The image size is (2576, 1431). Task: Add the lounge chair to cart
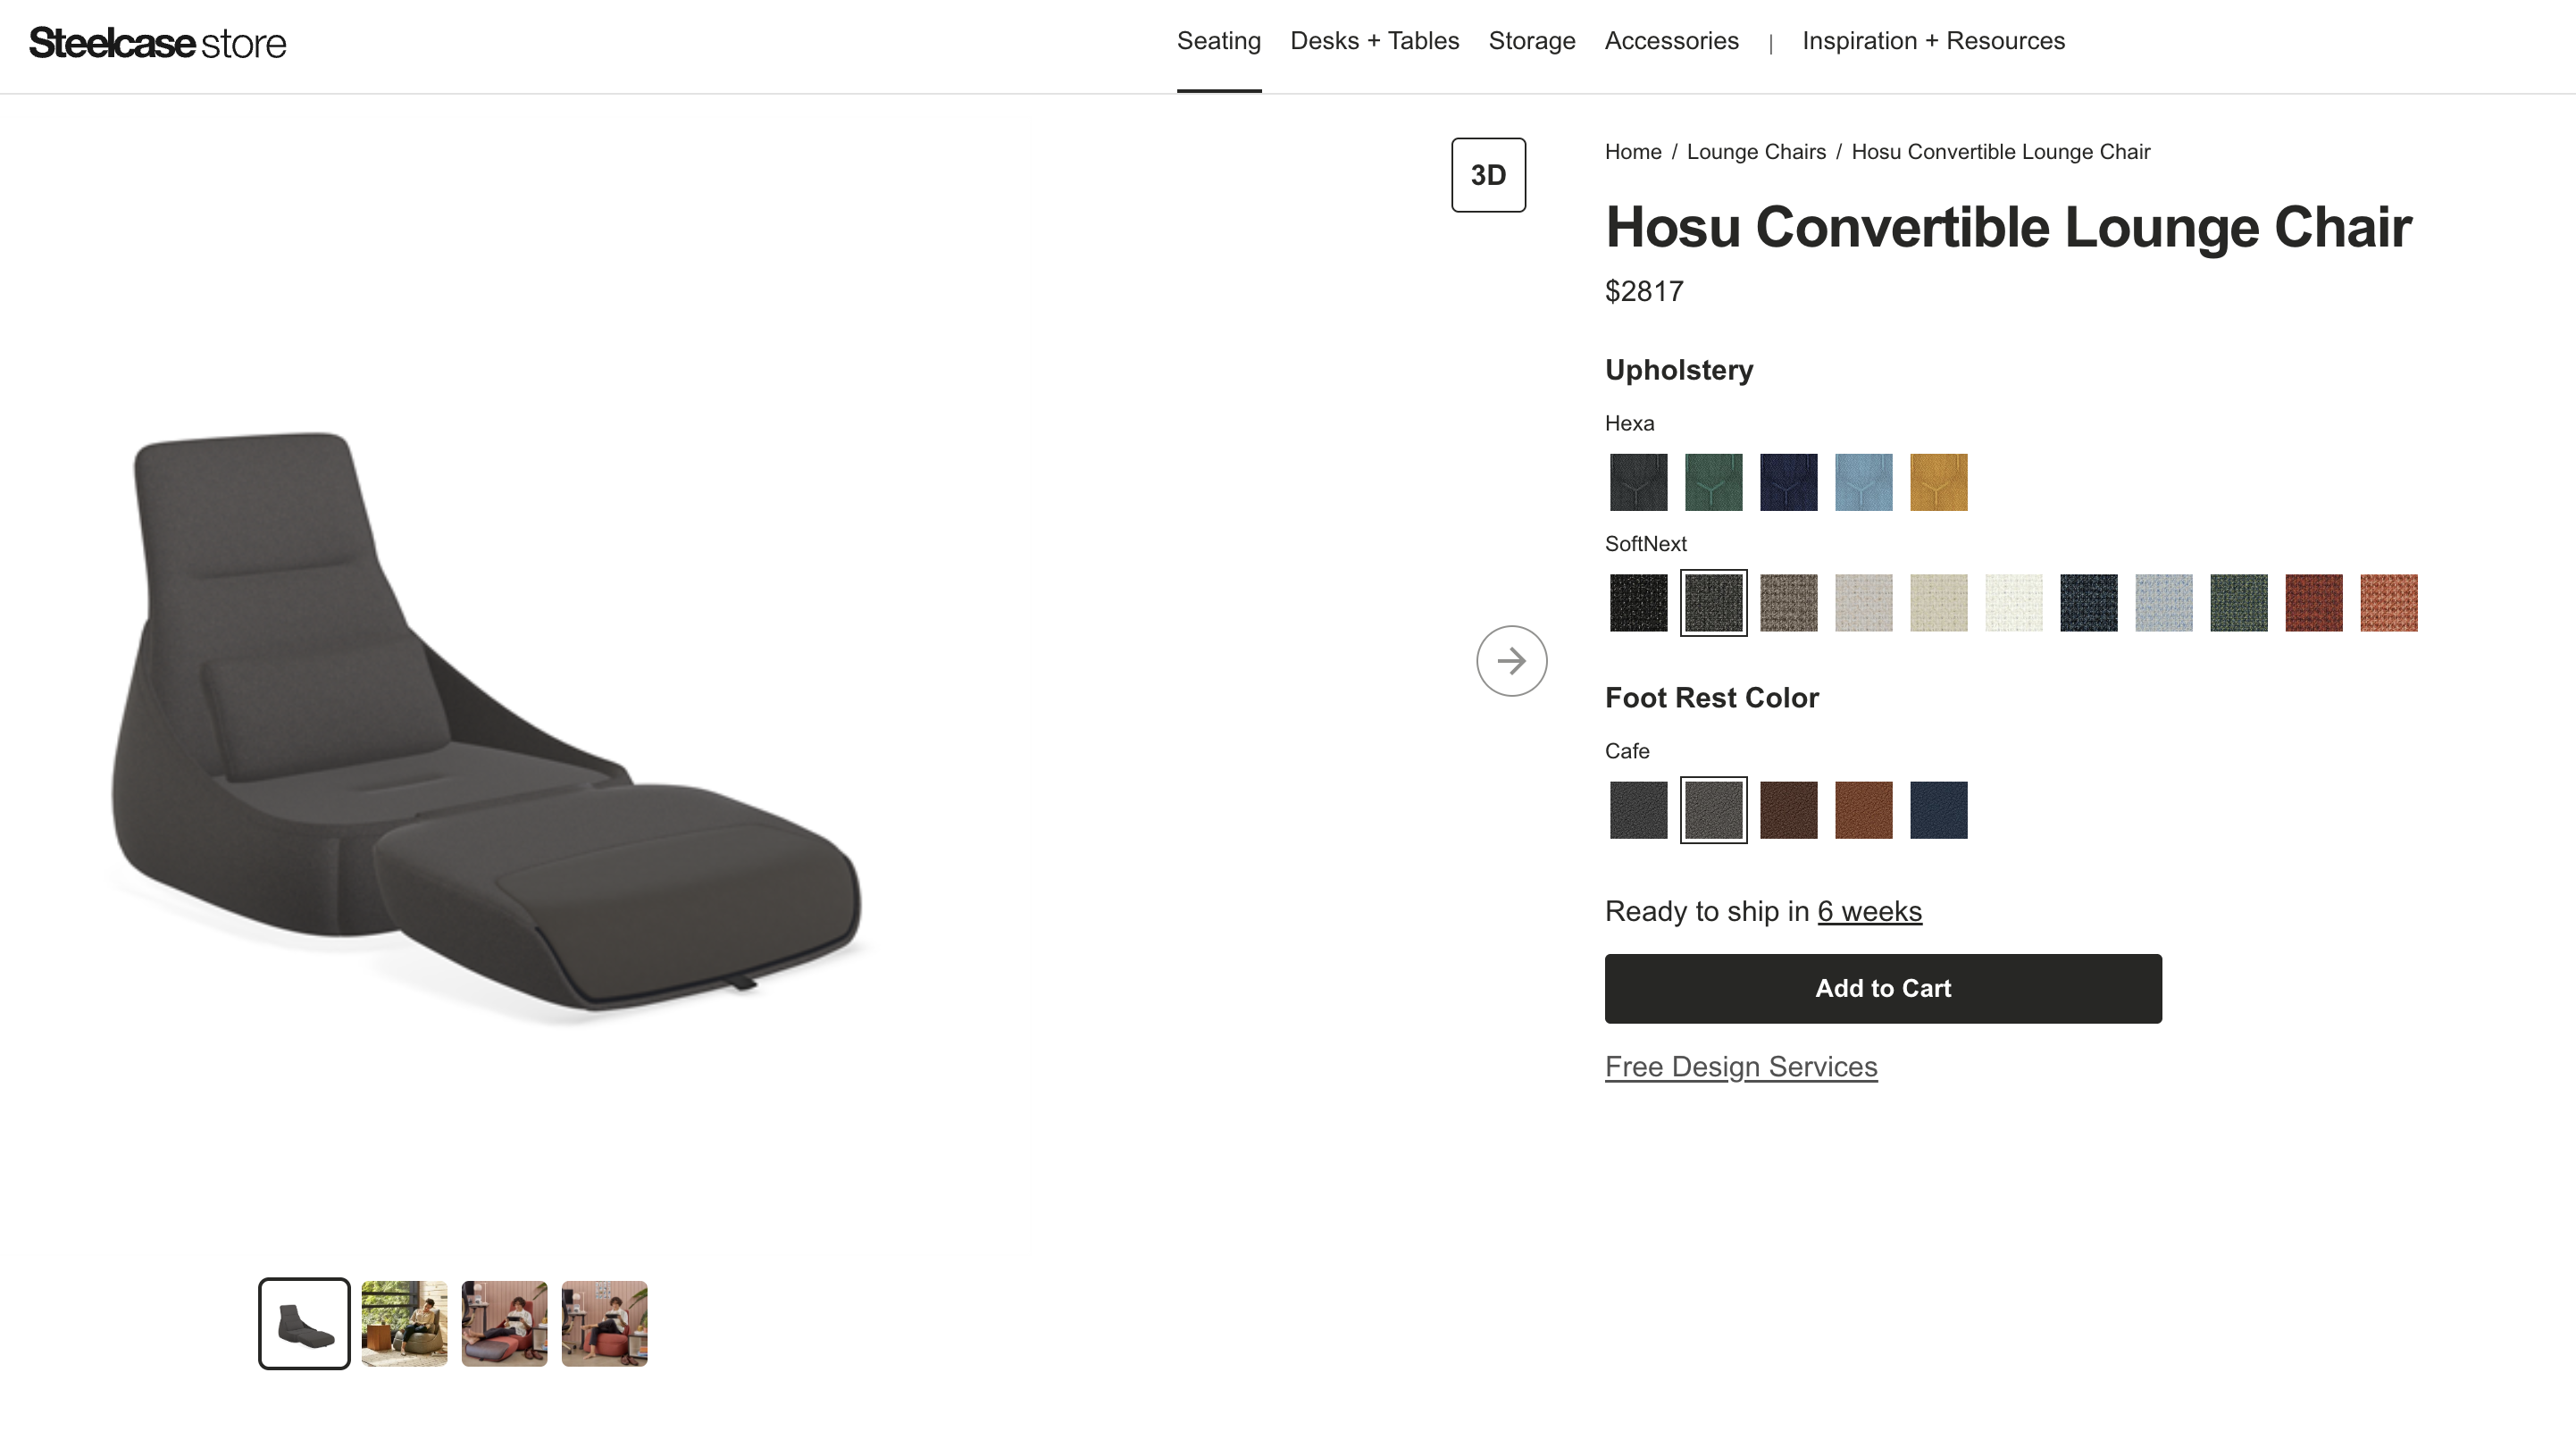click(x=1883, y=988)
